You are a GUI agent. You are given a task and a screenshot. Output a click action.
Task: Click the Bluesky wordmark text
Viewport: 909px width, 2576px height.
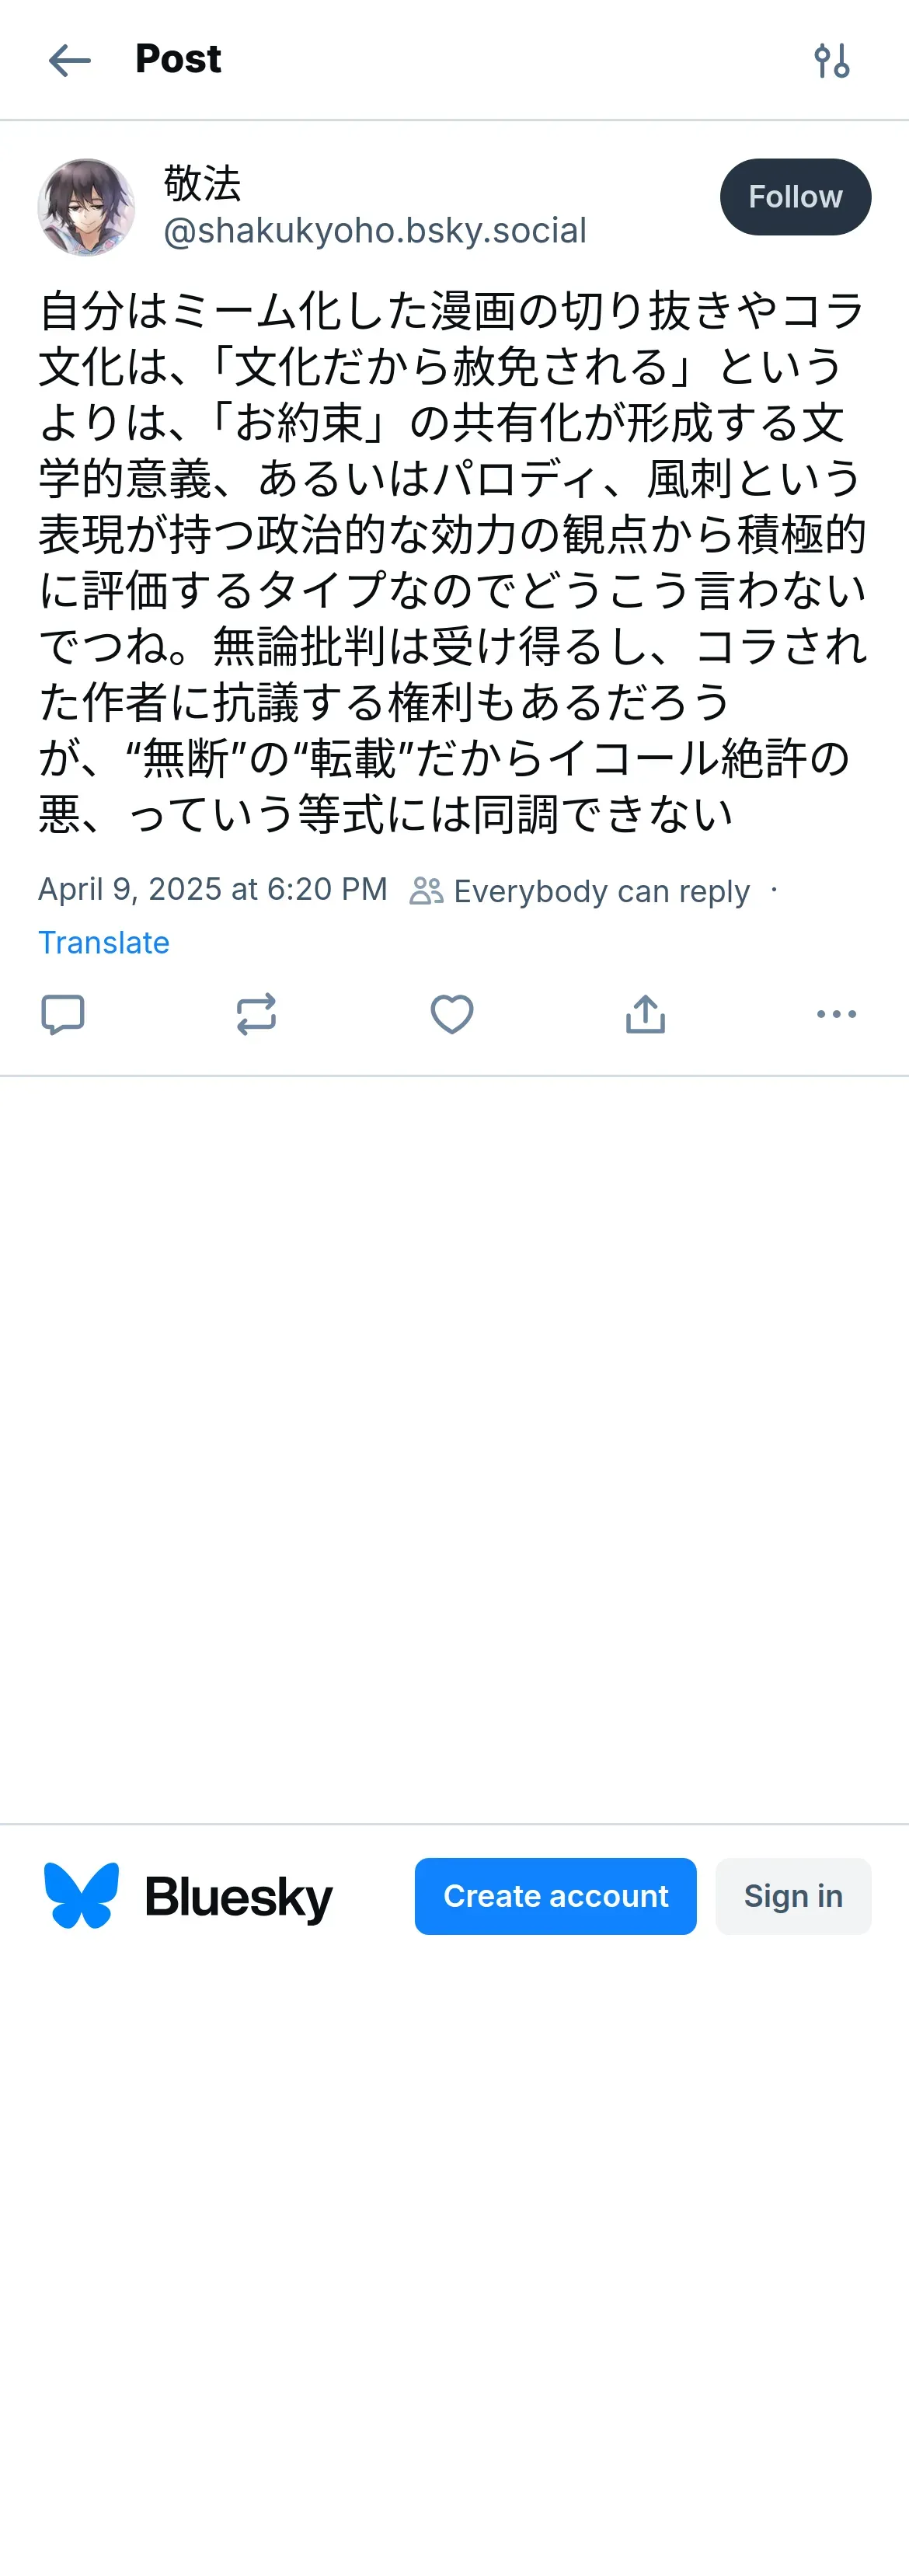[x=238, y=1897]
